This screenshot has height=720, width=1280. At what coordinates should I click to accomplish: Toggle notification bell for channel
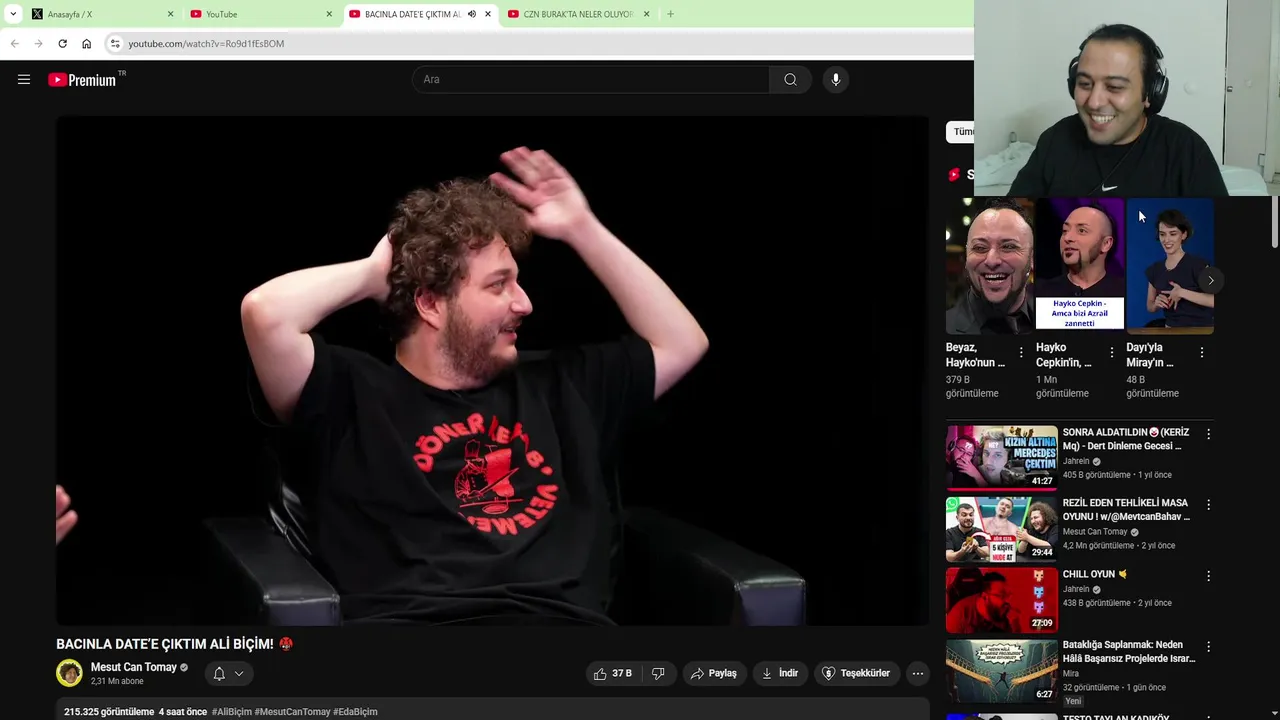(x=219, y=674)
